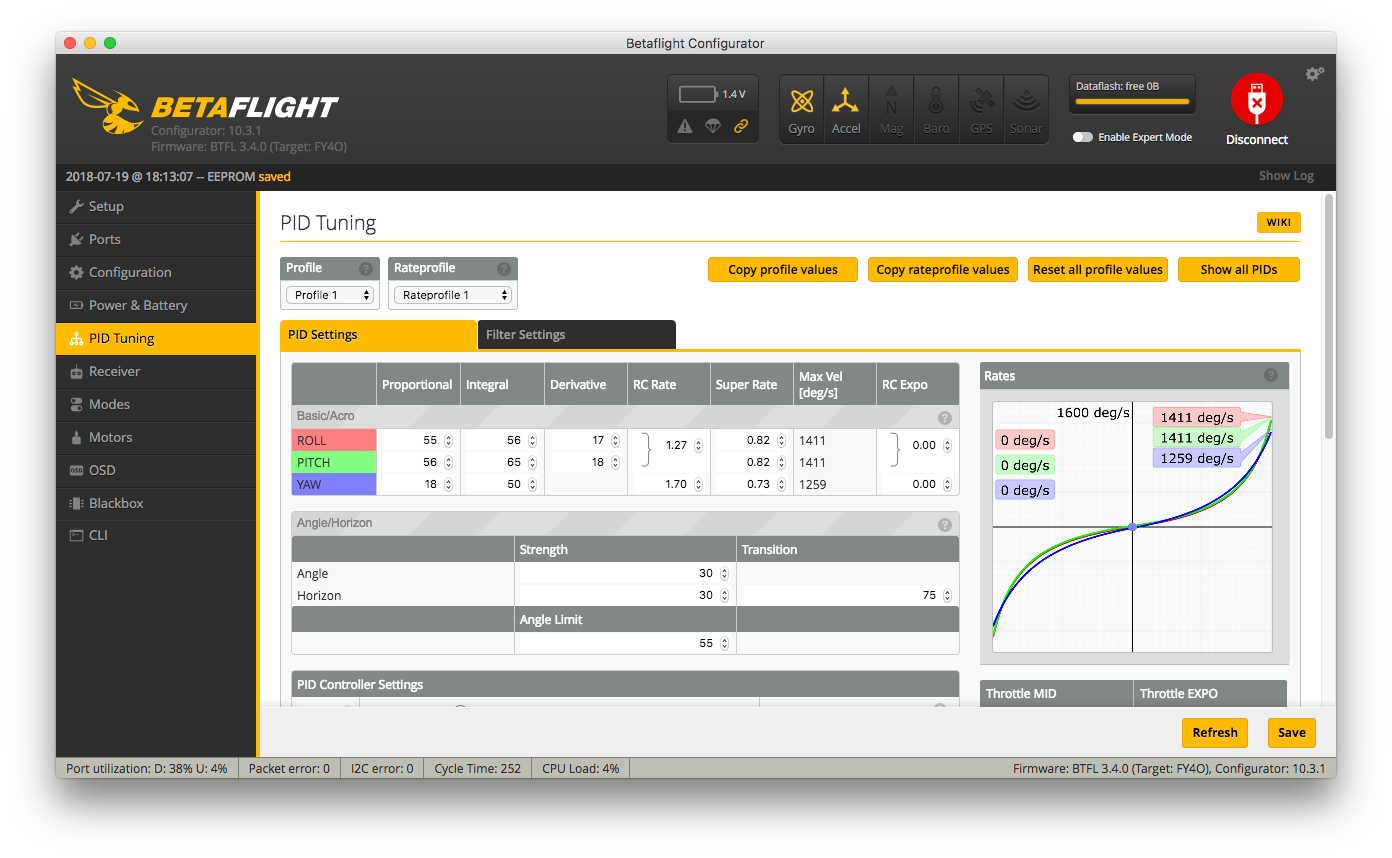Click the battery icon next to Power & Battery
The width and height of the screenshot is (1392, 858).
(x=76, y=305)
